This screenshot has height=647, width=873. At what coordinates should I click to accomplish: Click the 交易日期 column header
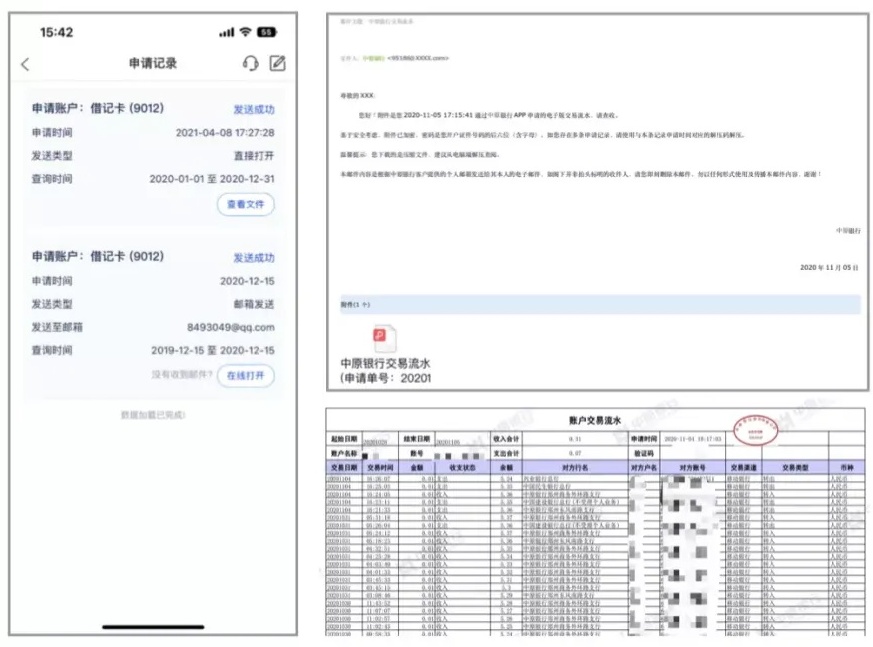click(342, 467)
